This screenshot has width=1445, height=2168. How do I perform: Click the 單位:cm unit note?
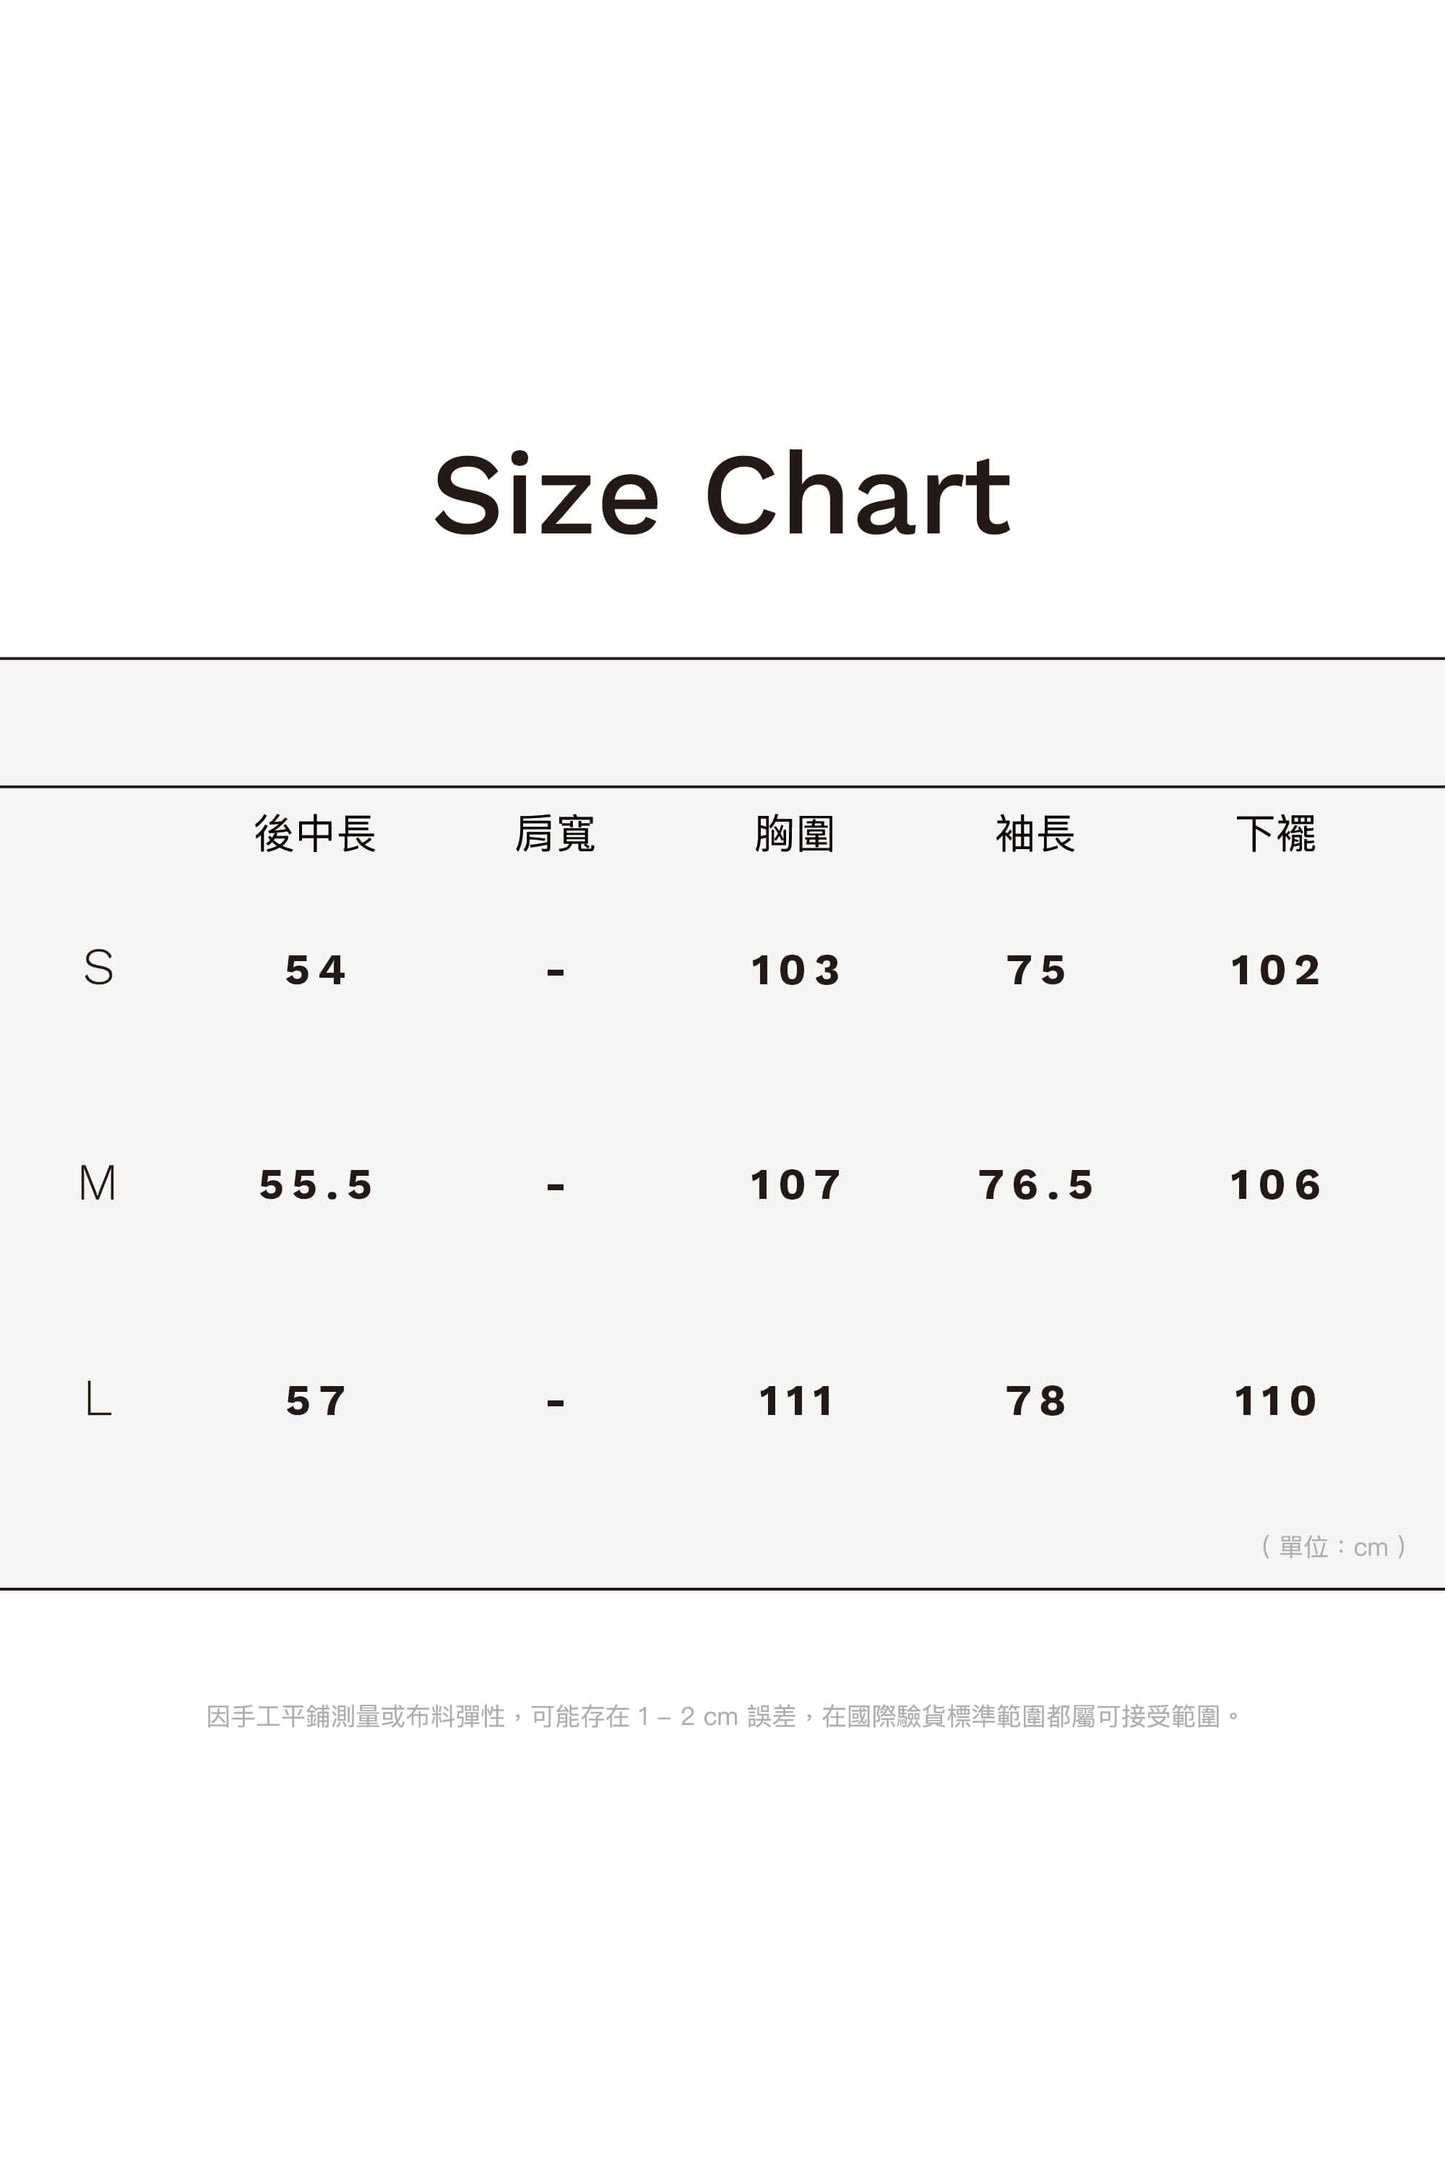pos(1334,1547)
